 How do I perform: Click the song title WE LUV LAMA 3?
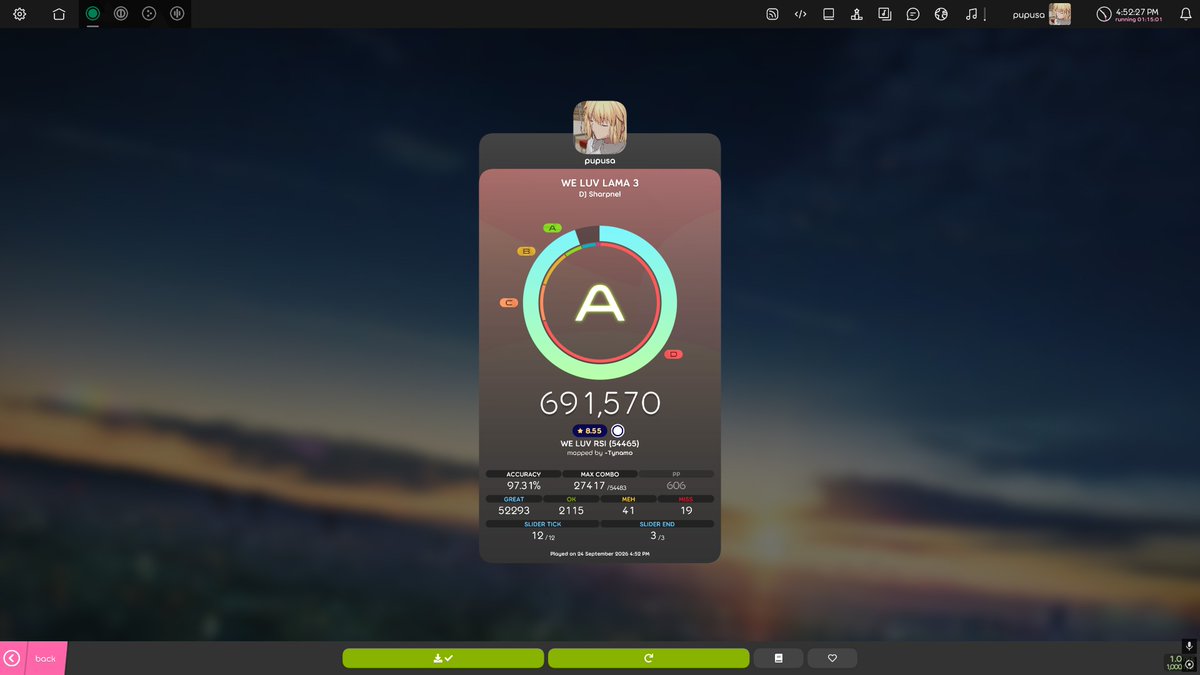(x=600, y=183)
